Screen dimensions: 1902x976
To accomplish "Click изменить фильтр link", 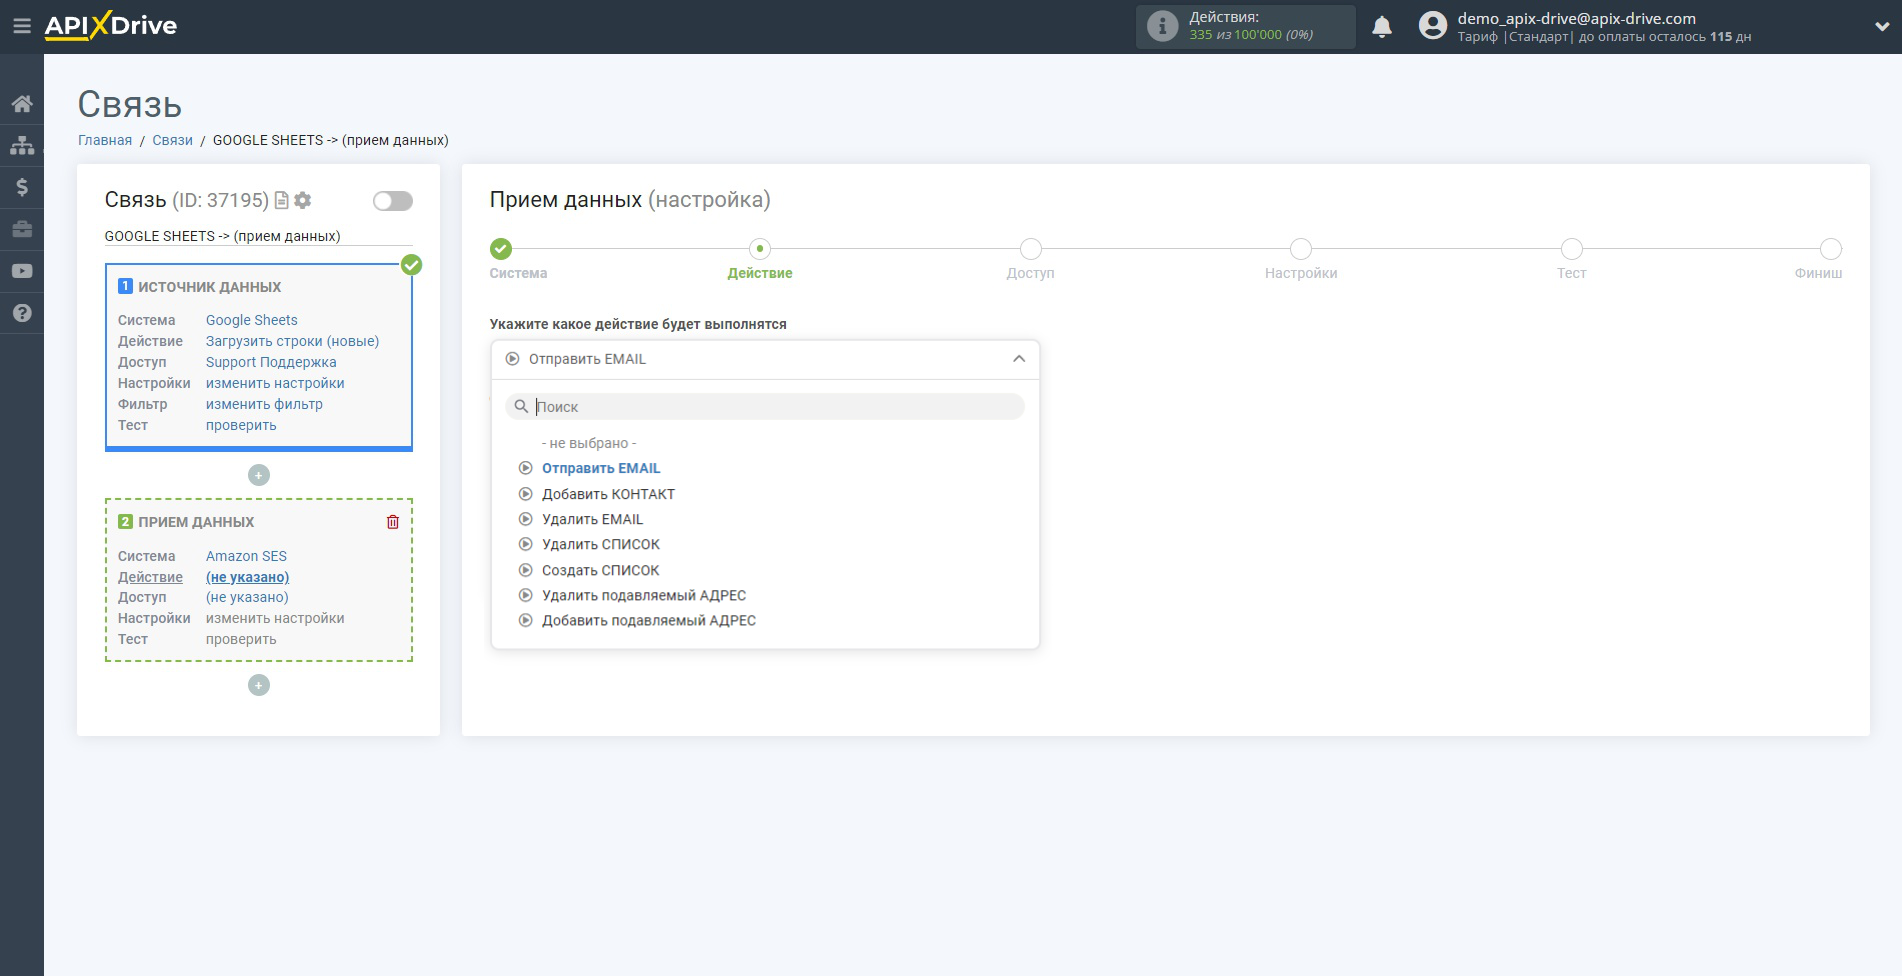I will [x=264, y=404].
